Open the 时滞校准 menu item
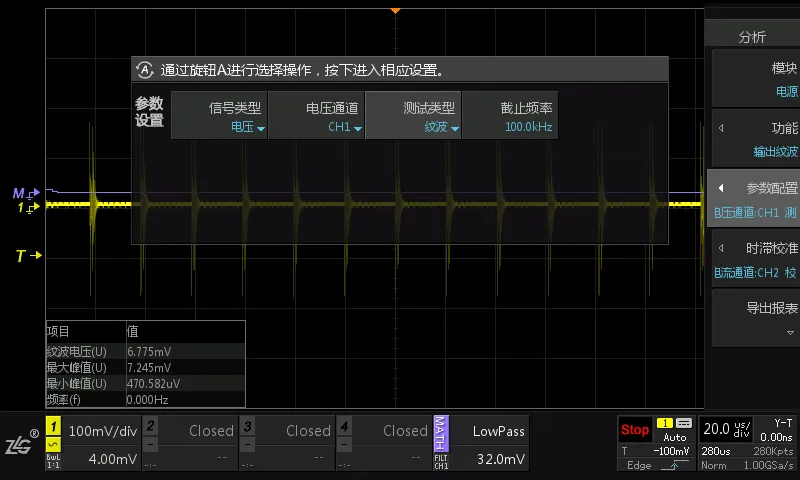800x480 pixels. point(756,259)
